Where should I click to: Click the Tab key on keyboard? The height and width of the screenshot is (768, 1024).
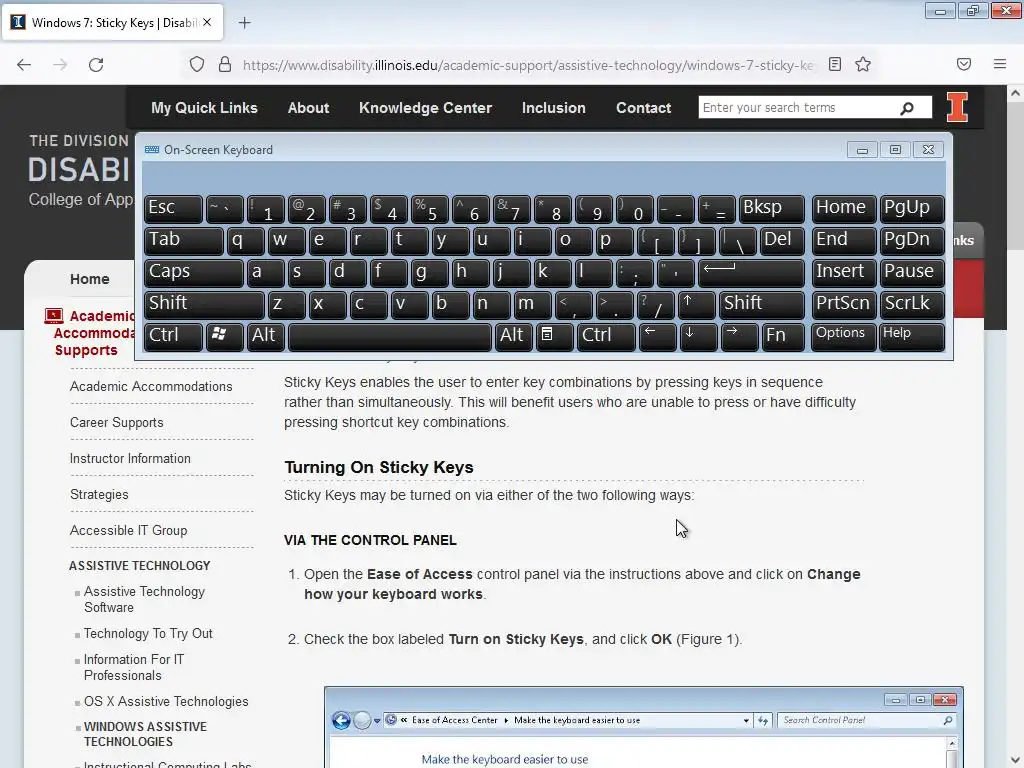tap(183, 240)
